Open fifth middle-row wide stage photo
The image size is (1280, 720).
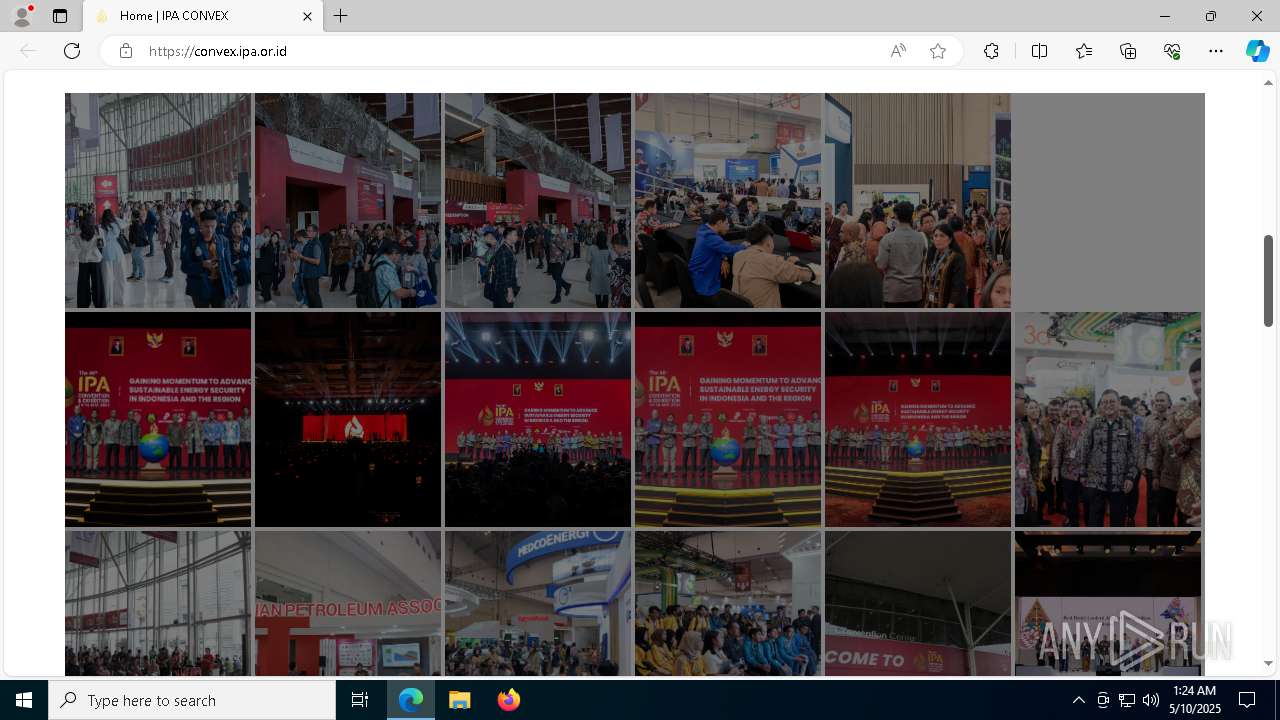click(918, 419)
